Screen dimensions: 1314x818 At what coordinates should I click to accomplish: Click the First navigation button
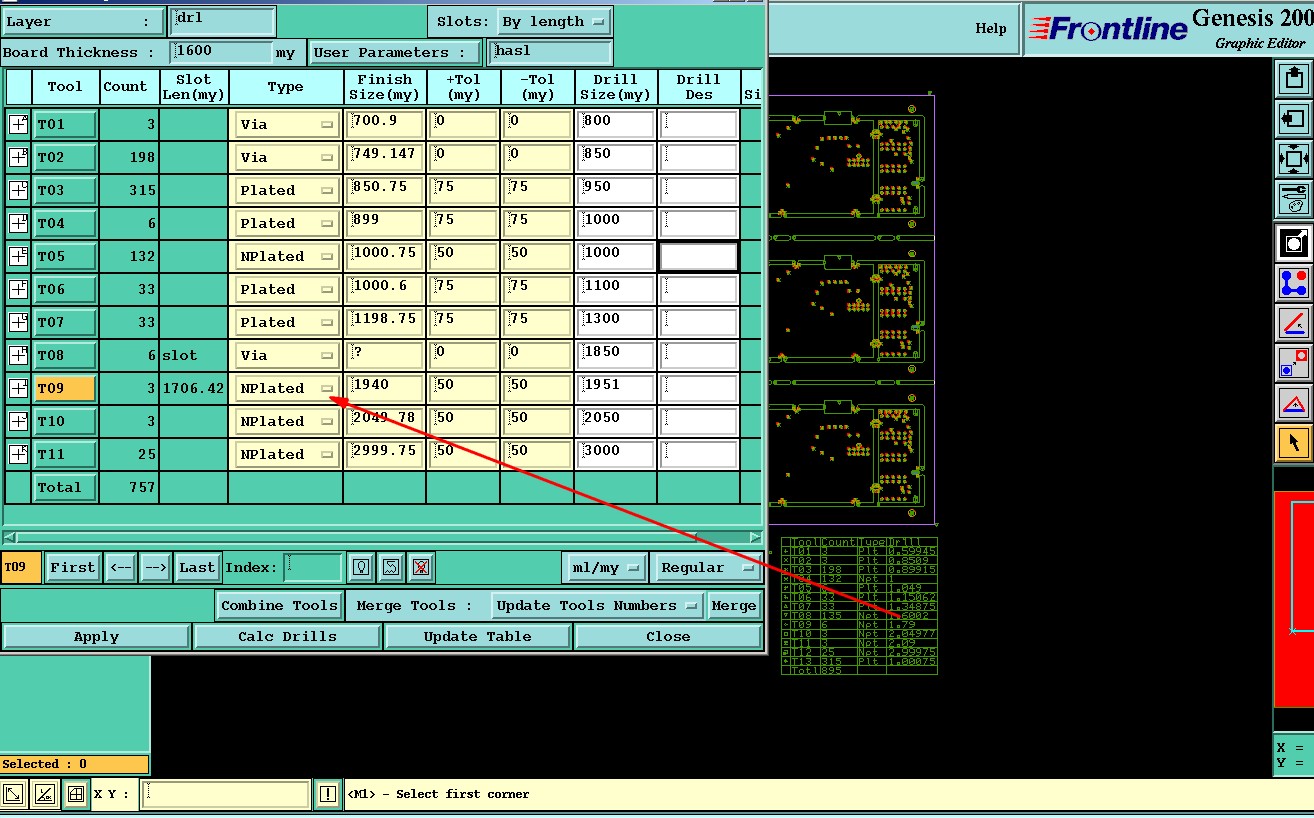73,567
